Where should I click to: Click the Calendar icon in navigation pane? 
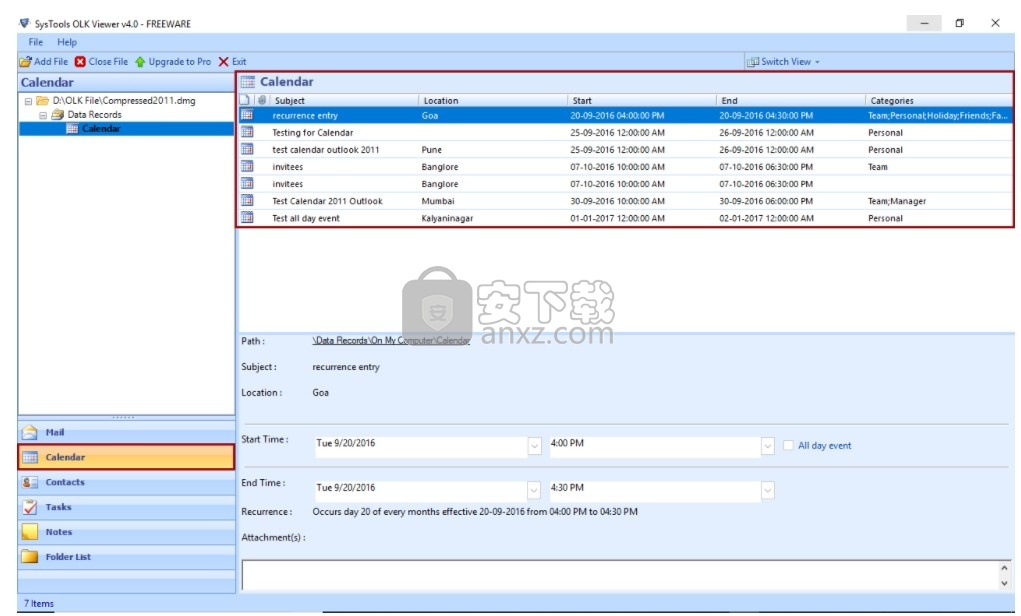point(30,458)
